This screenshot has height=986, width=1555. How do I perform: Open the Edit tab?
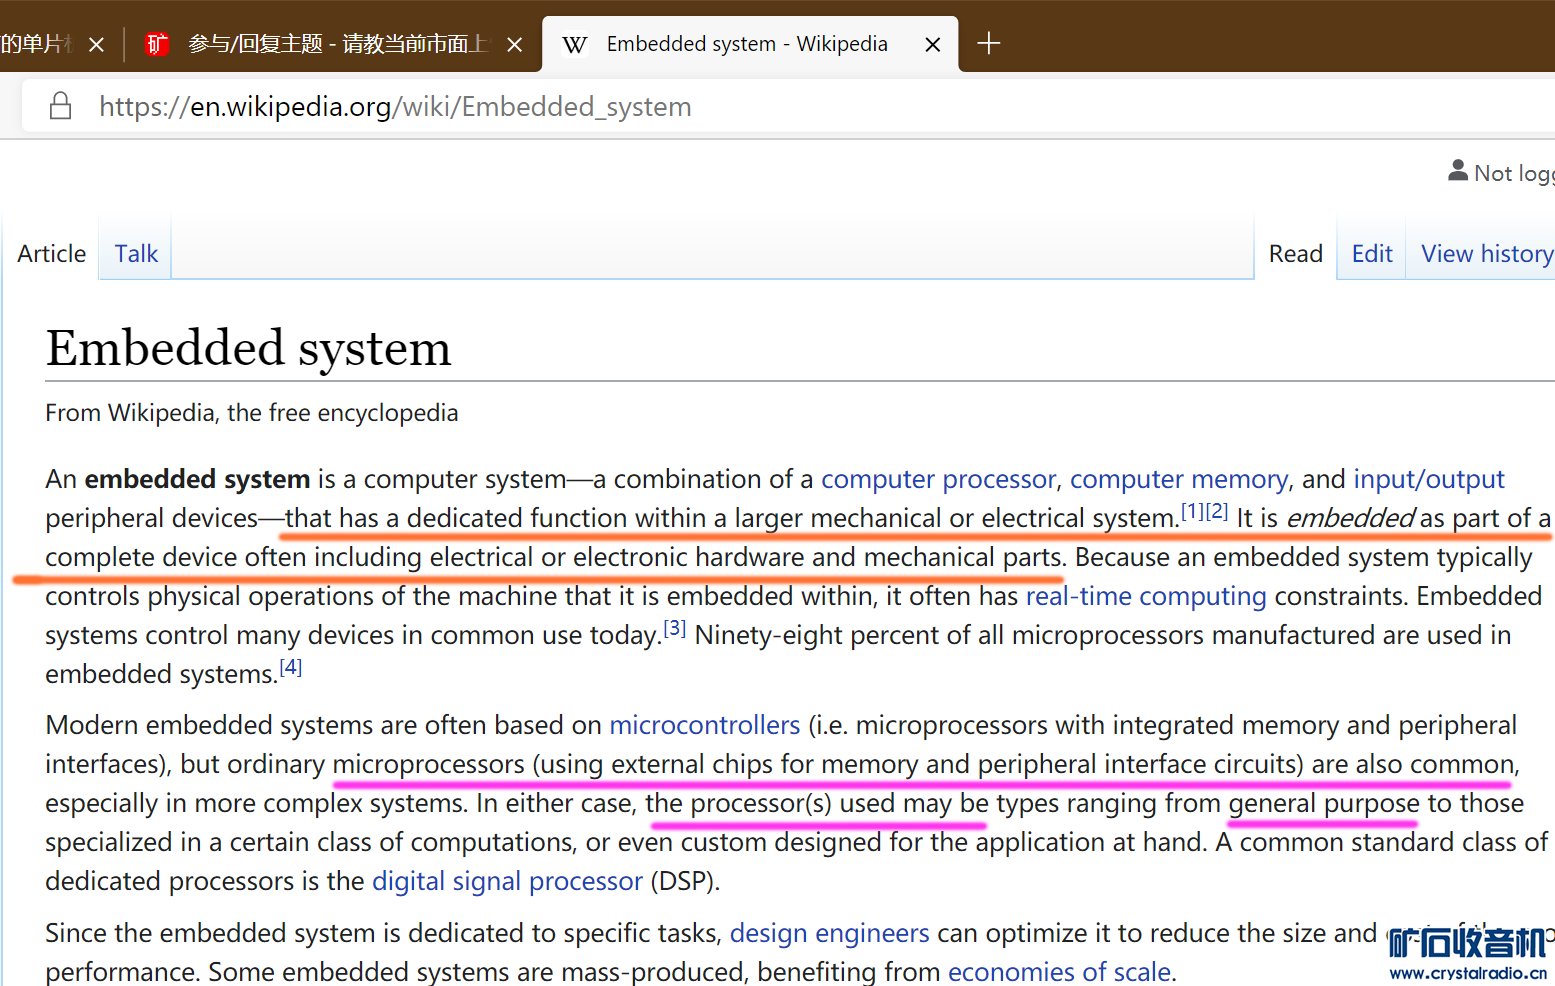tap(1371, 254)
